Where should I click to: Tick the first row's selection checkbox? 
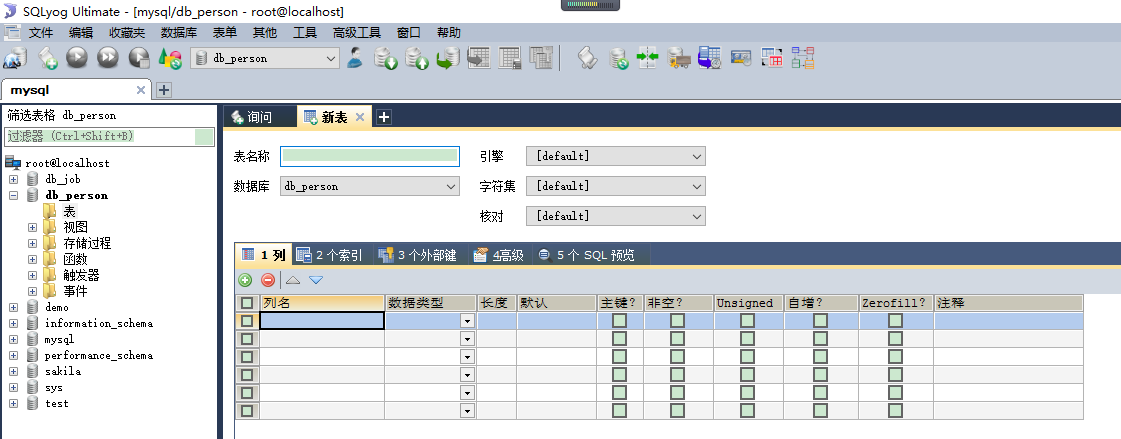247,321
